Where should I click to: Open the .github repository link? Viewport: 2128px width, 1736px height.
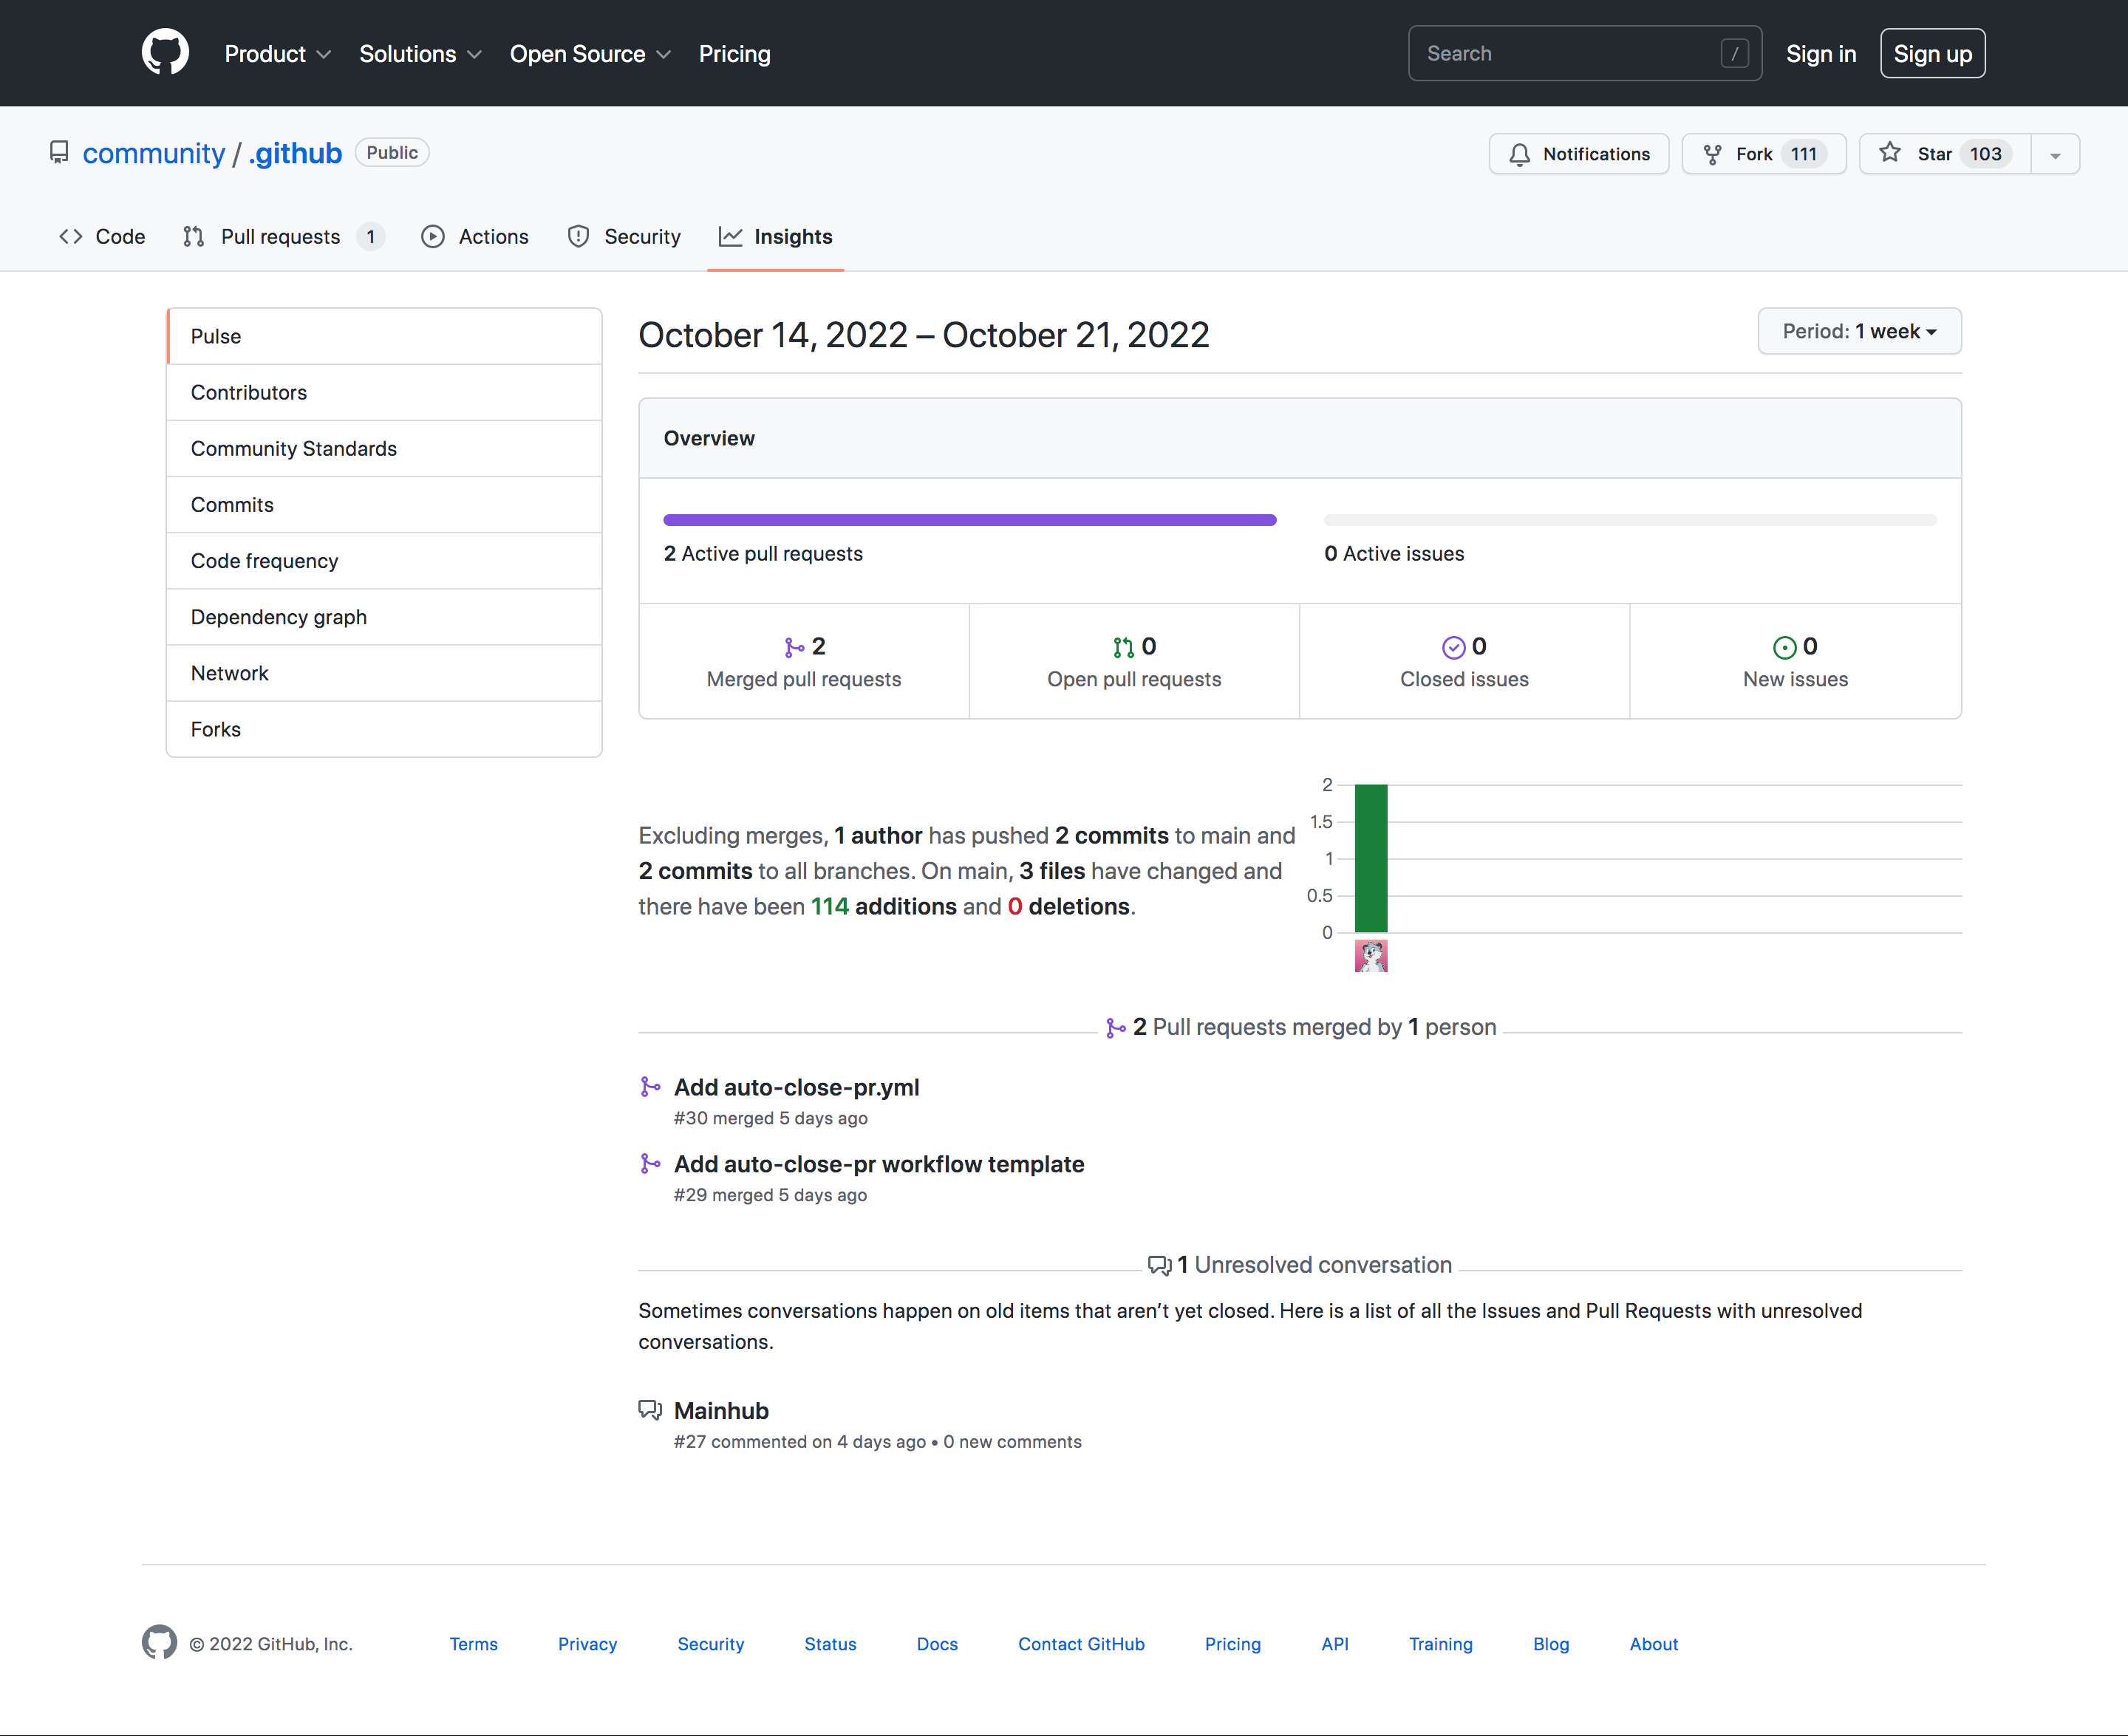click(x=295, y=153)
